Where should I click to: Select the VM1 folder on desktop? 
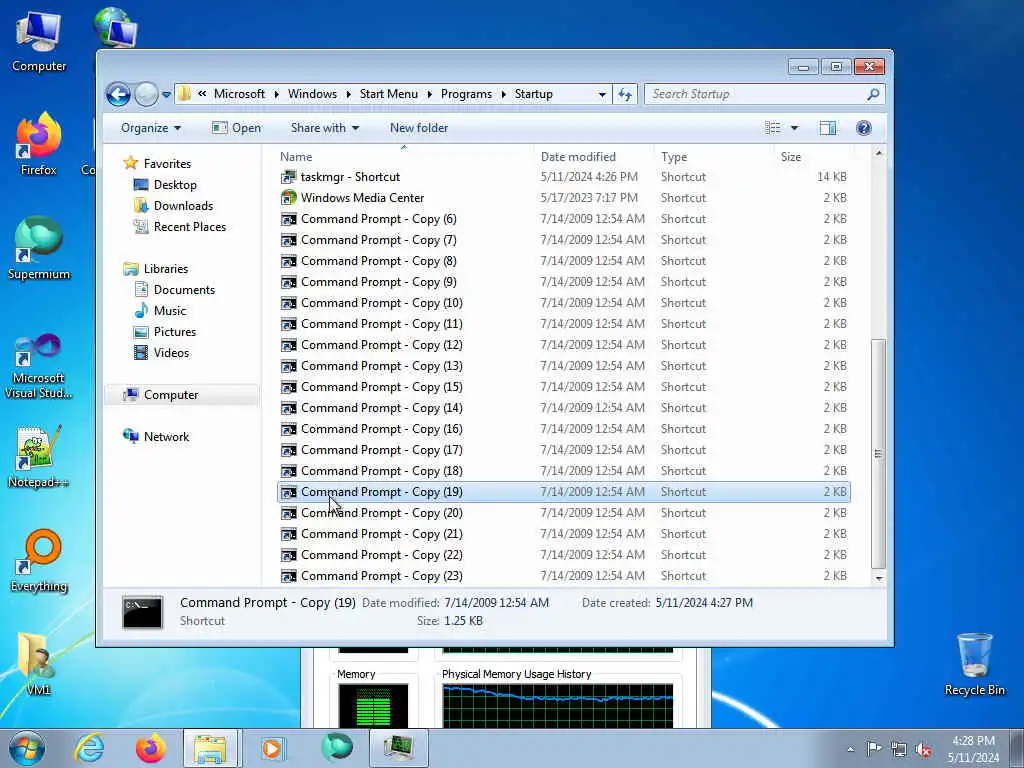click(x=37, y=663)
